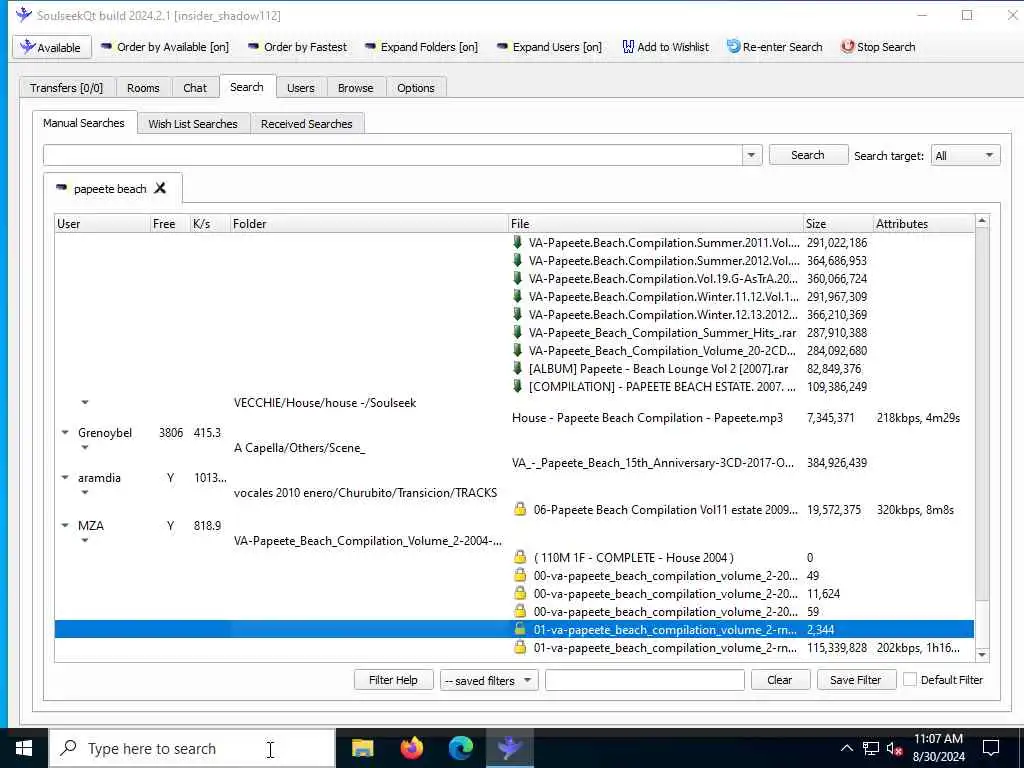
Task: Sort results by Attributes column
Action: click(x=923, y=223)
